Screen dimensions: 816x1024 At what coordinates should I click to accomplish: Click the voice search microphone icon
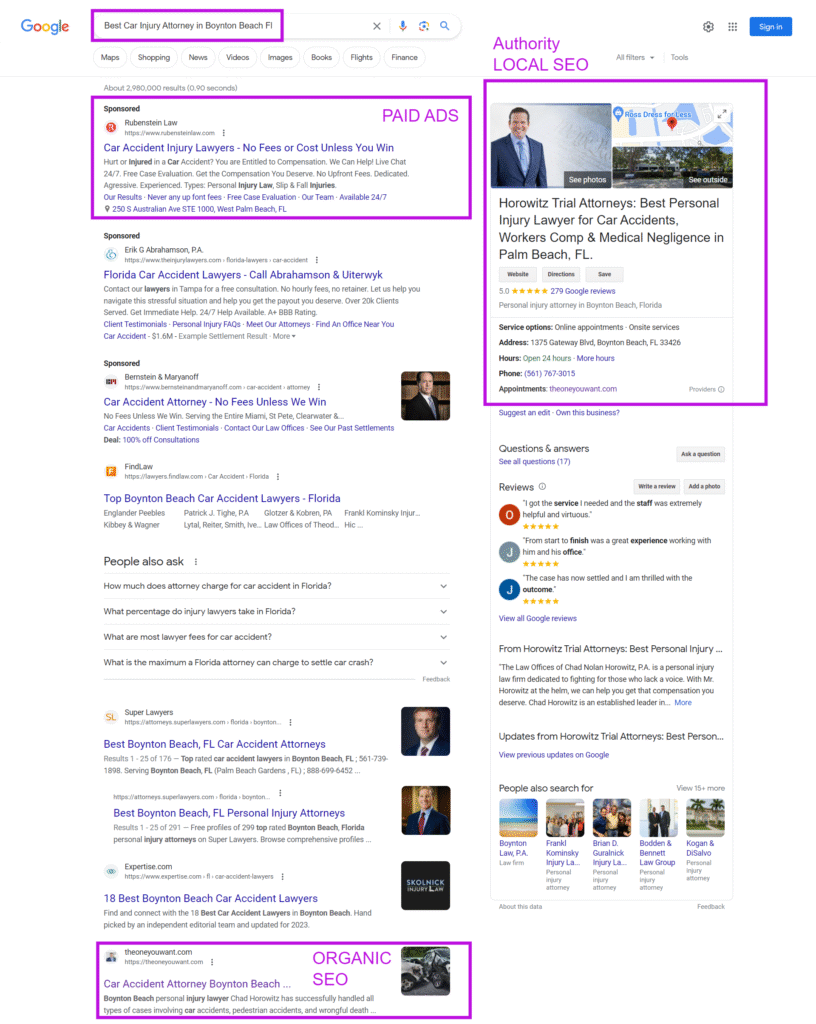[x=403, y=26]
